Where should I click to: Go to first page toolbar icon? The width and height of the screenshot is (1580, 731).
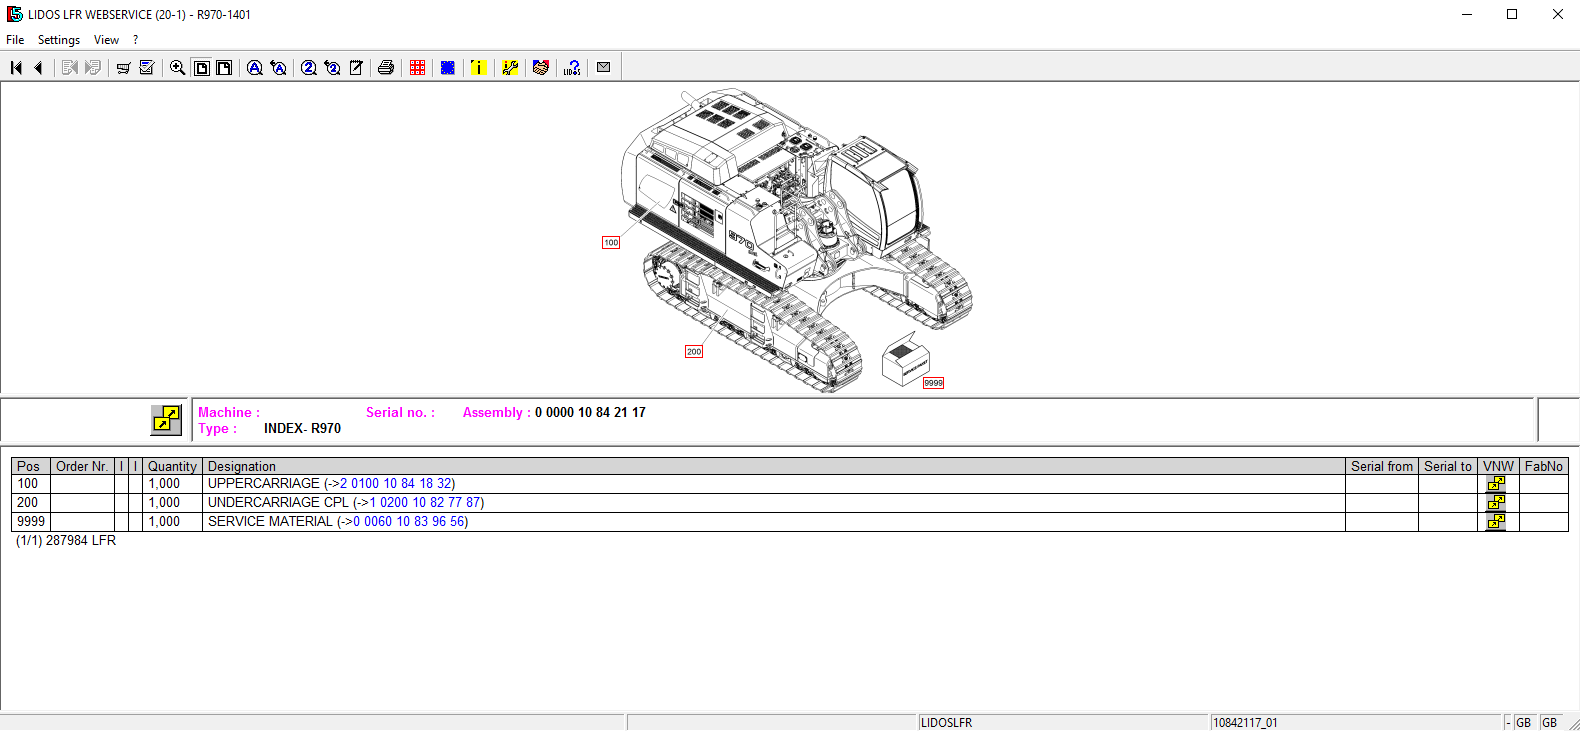pos(16,68)
